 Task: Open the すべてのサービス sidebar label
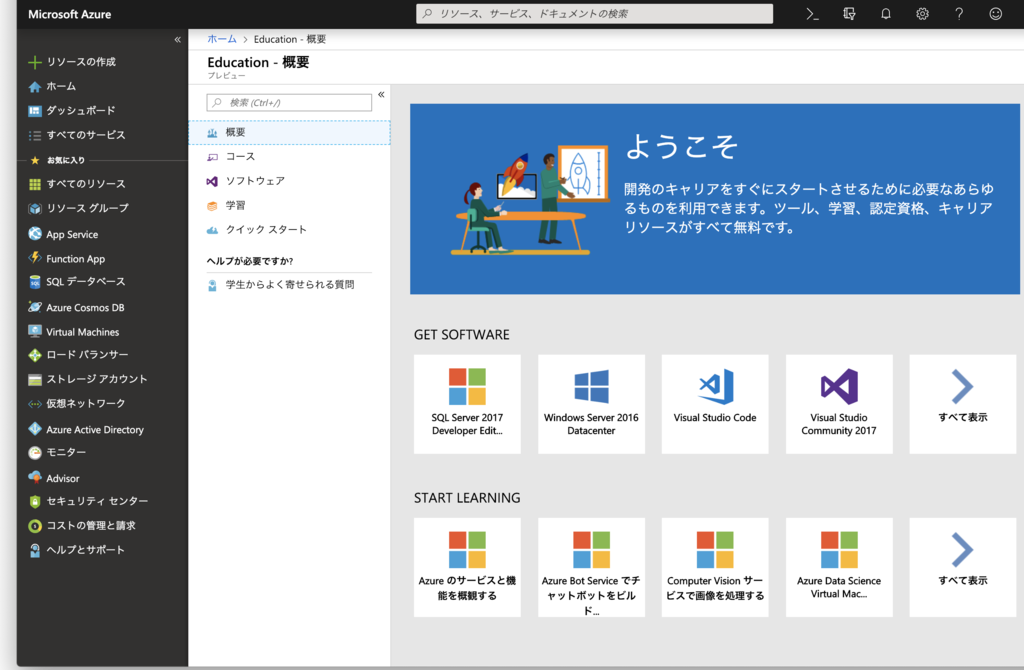coord(86,135)
